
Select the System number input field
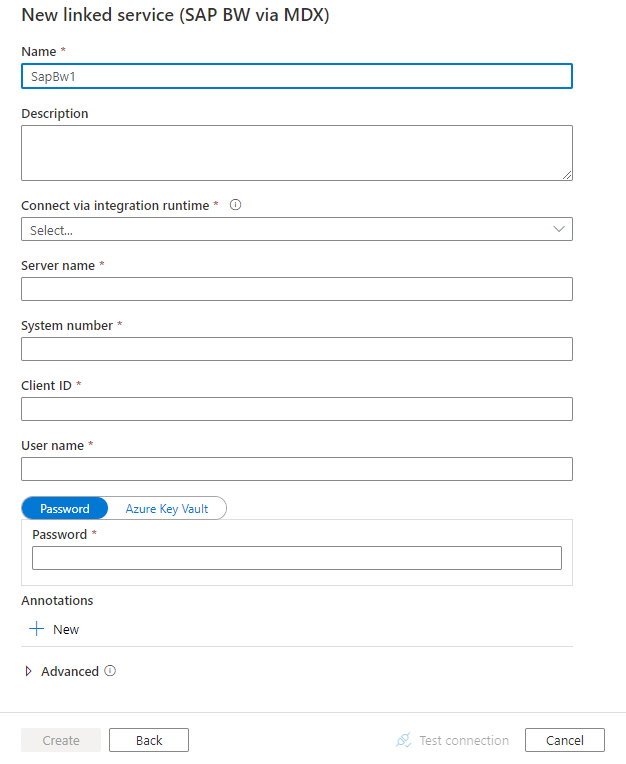[296, 349]
